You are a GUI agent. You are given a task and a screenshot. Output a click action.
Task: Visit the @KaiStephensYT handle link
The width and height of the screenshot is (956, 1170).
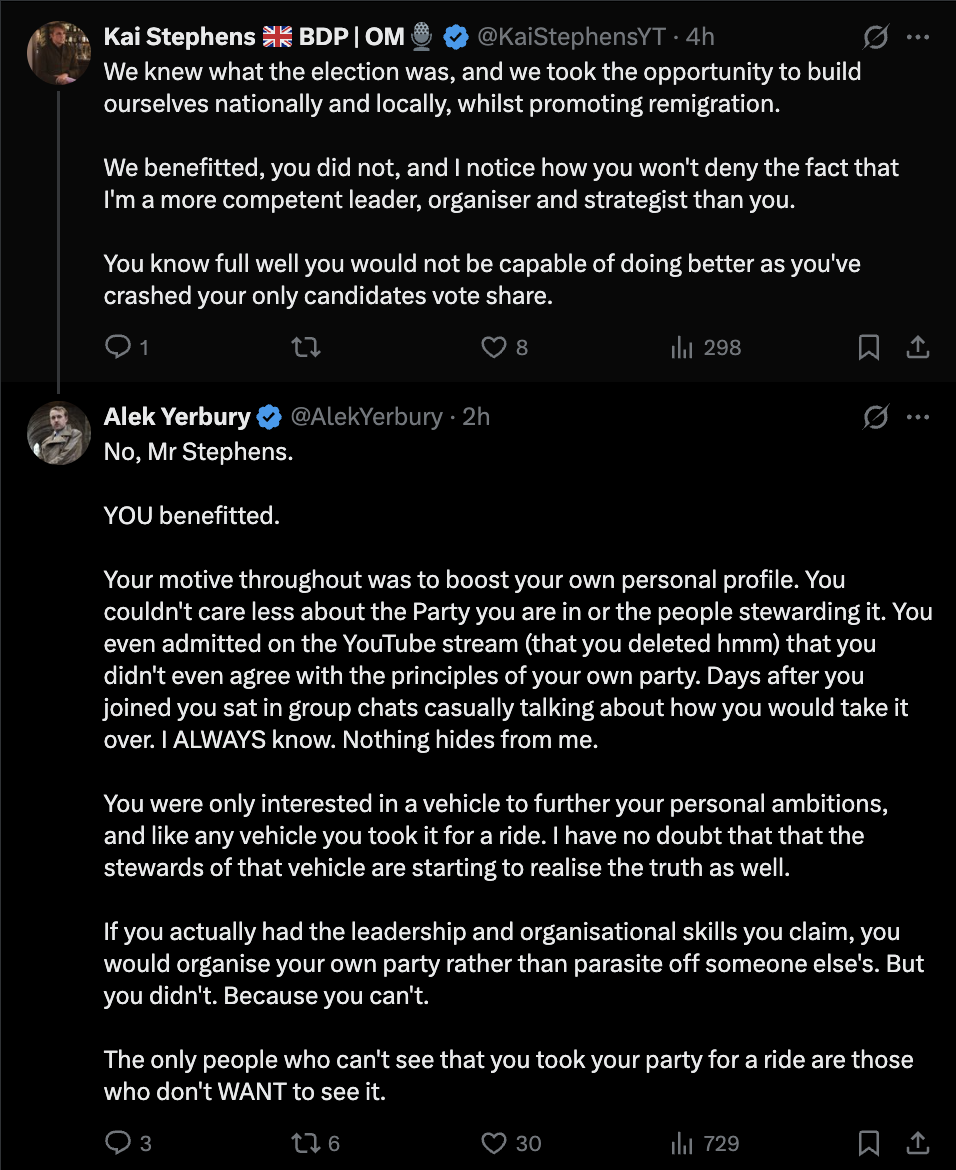[x=571, y=37]
